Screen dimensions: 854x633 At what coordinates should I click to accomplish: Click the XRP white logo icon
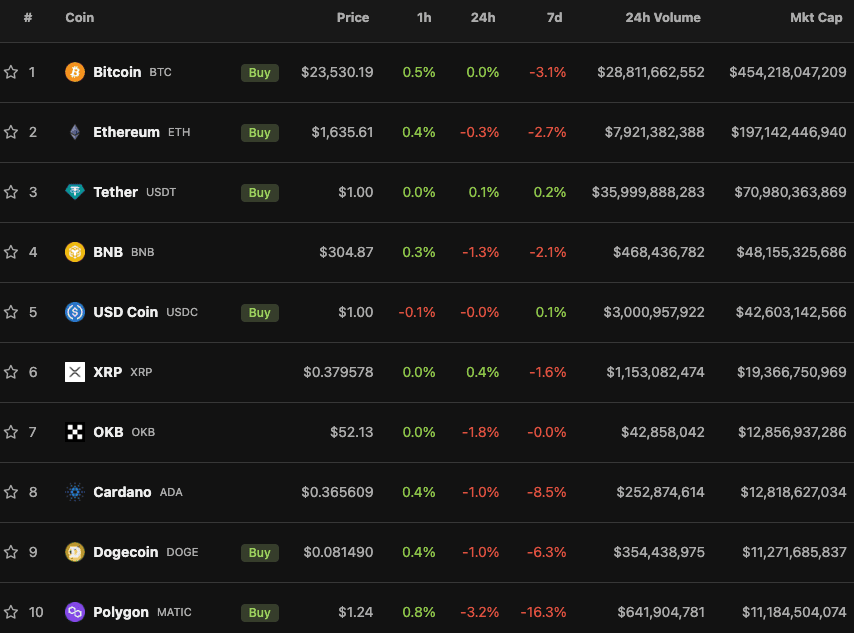pyautogui.click(x=75, y=372)
